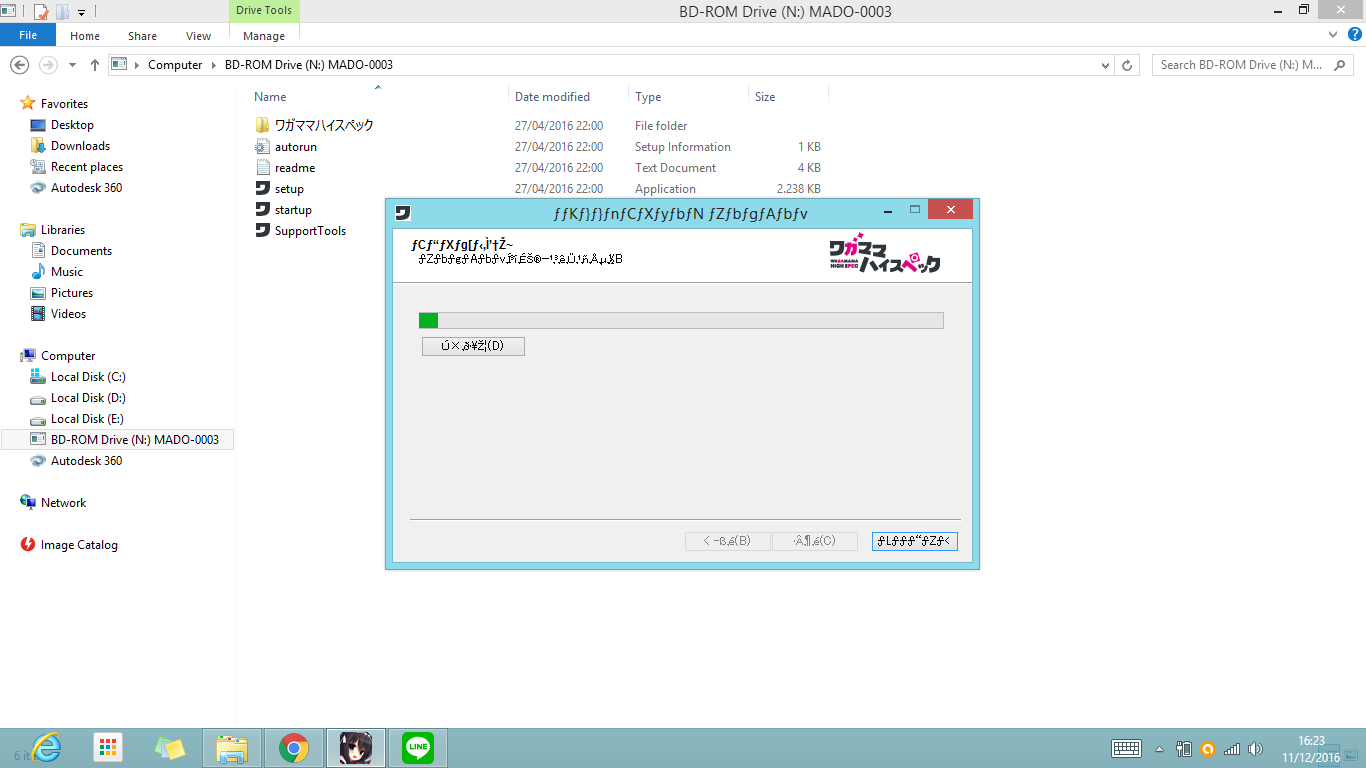Open Google Chrome from the taskbar

point(293,748)
